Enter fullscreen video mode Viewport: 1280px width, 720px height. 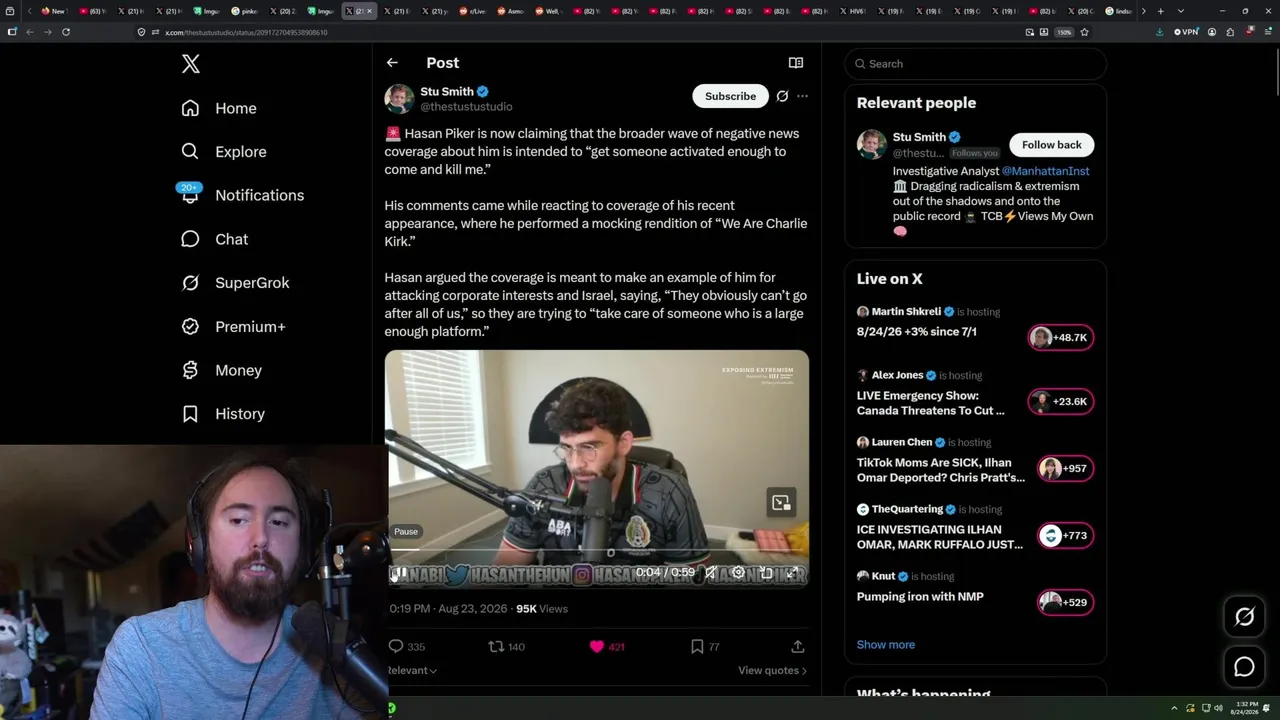[792, 573]
